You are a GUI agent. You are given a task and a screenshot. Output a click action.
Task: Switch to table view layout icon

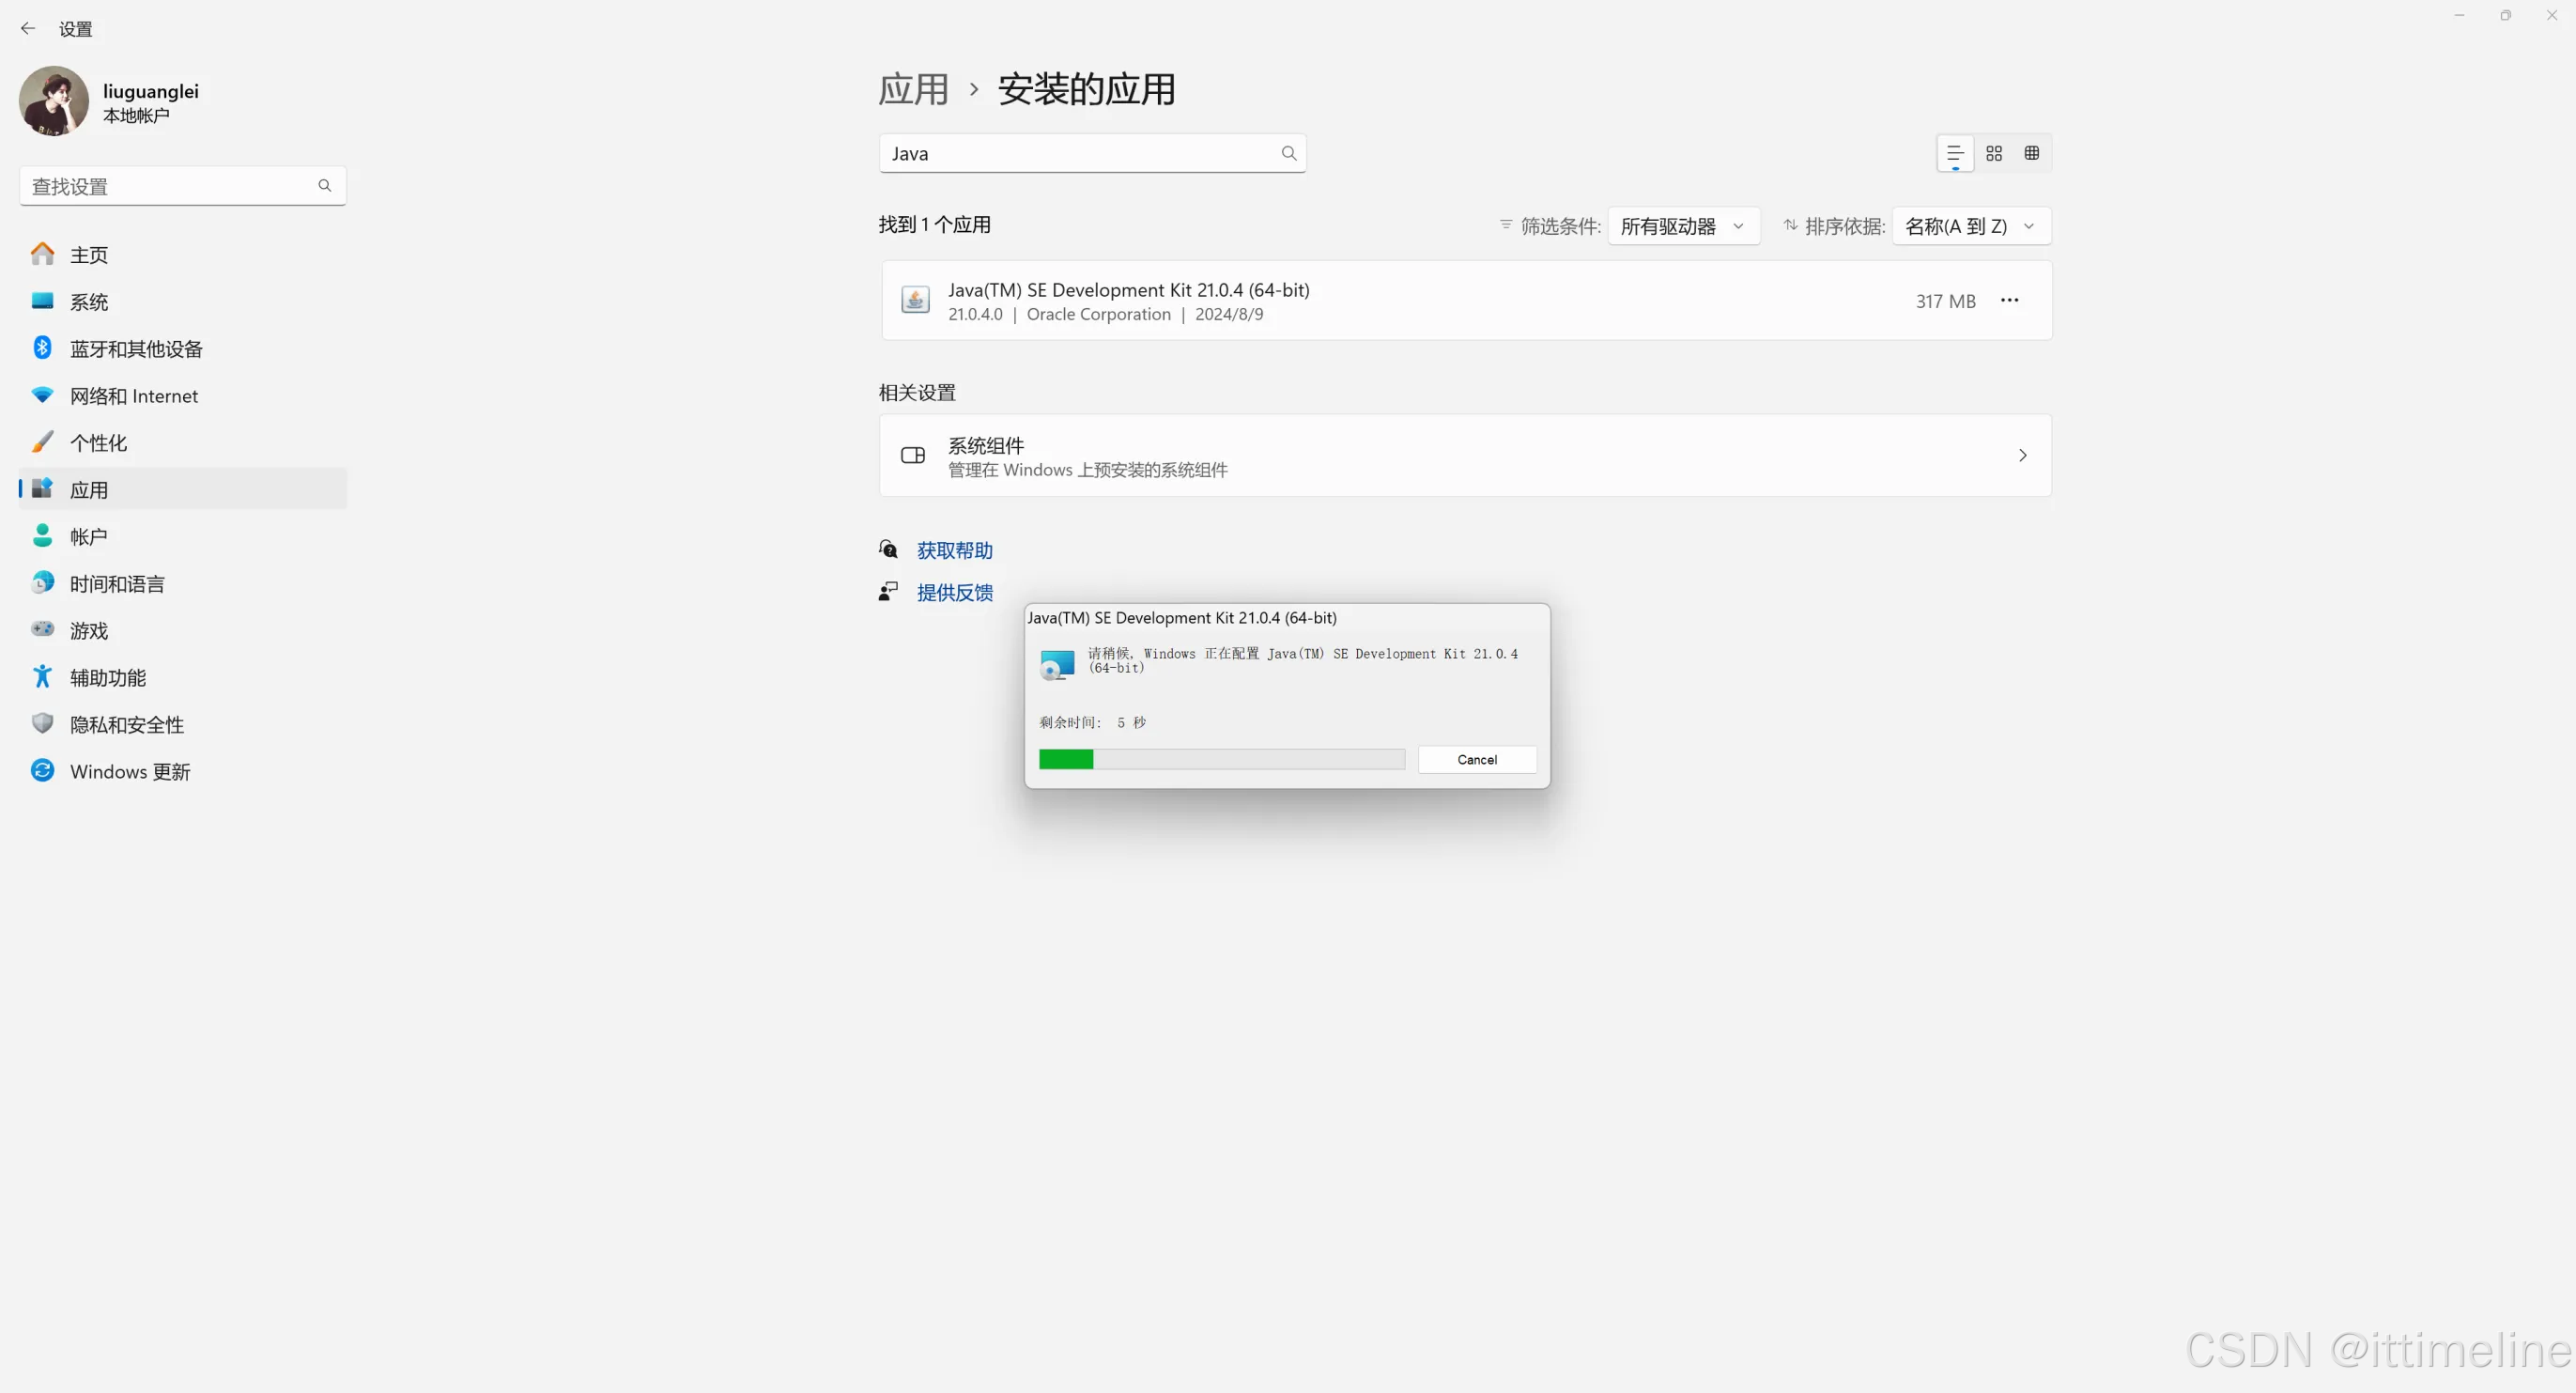point(2031,153)
